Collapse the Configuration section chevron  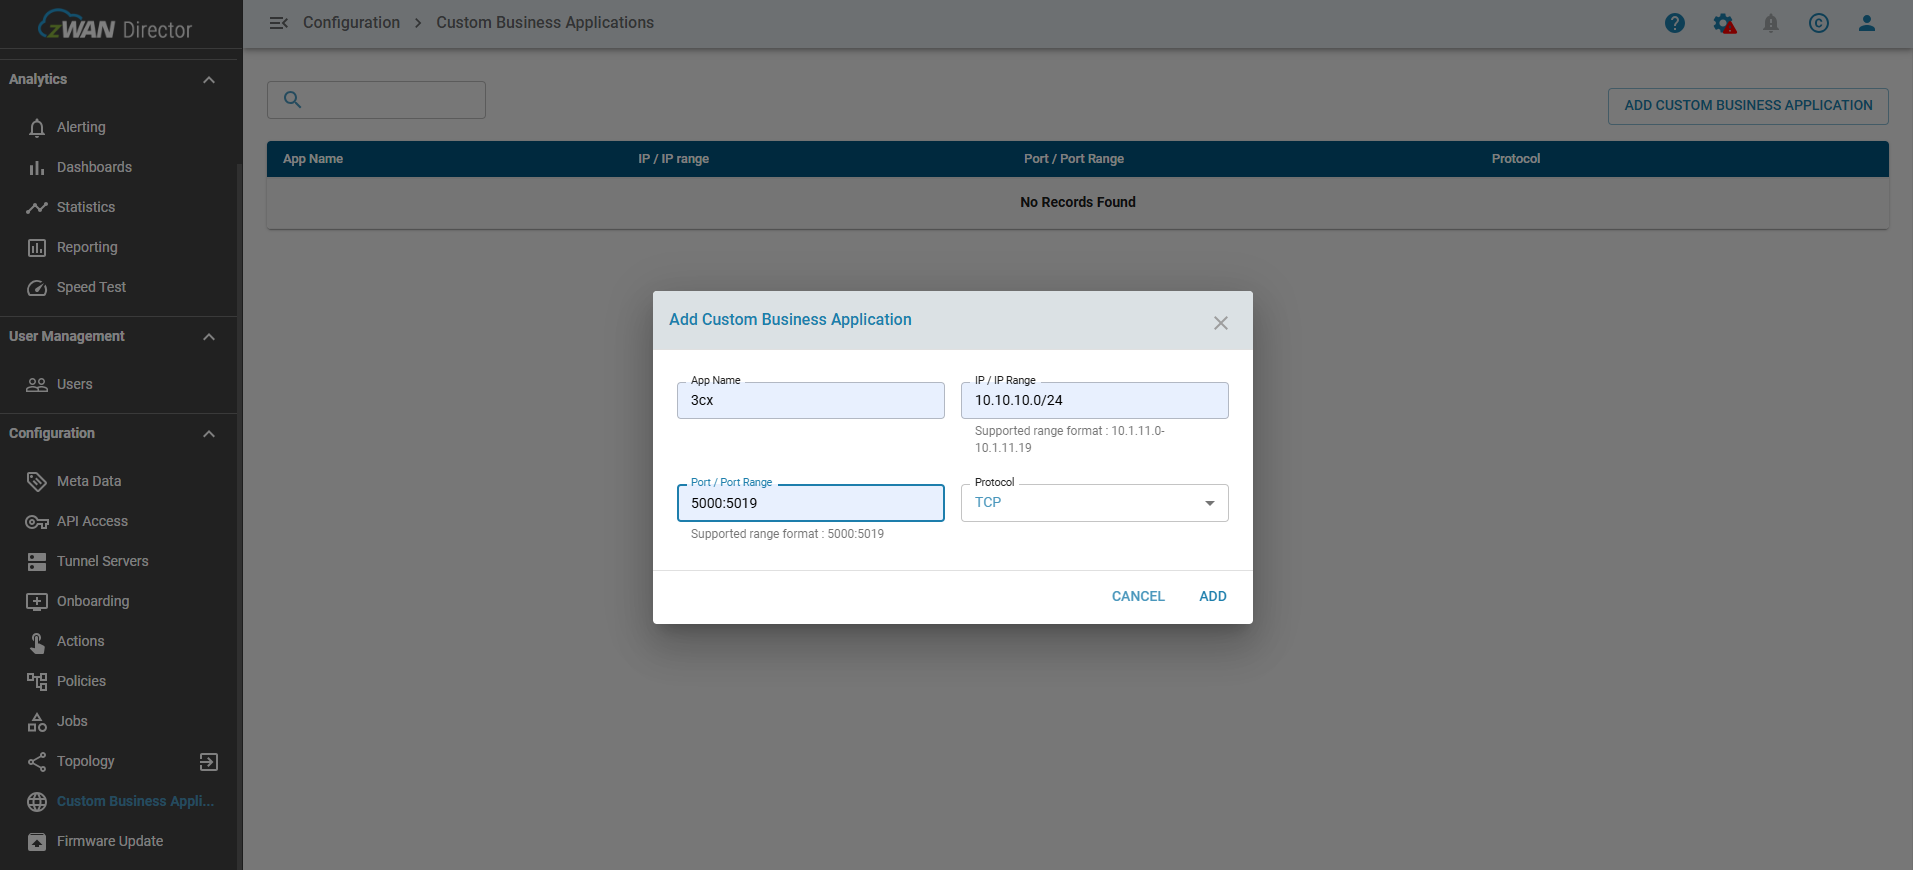click(209, 434)
